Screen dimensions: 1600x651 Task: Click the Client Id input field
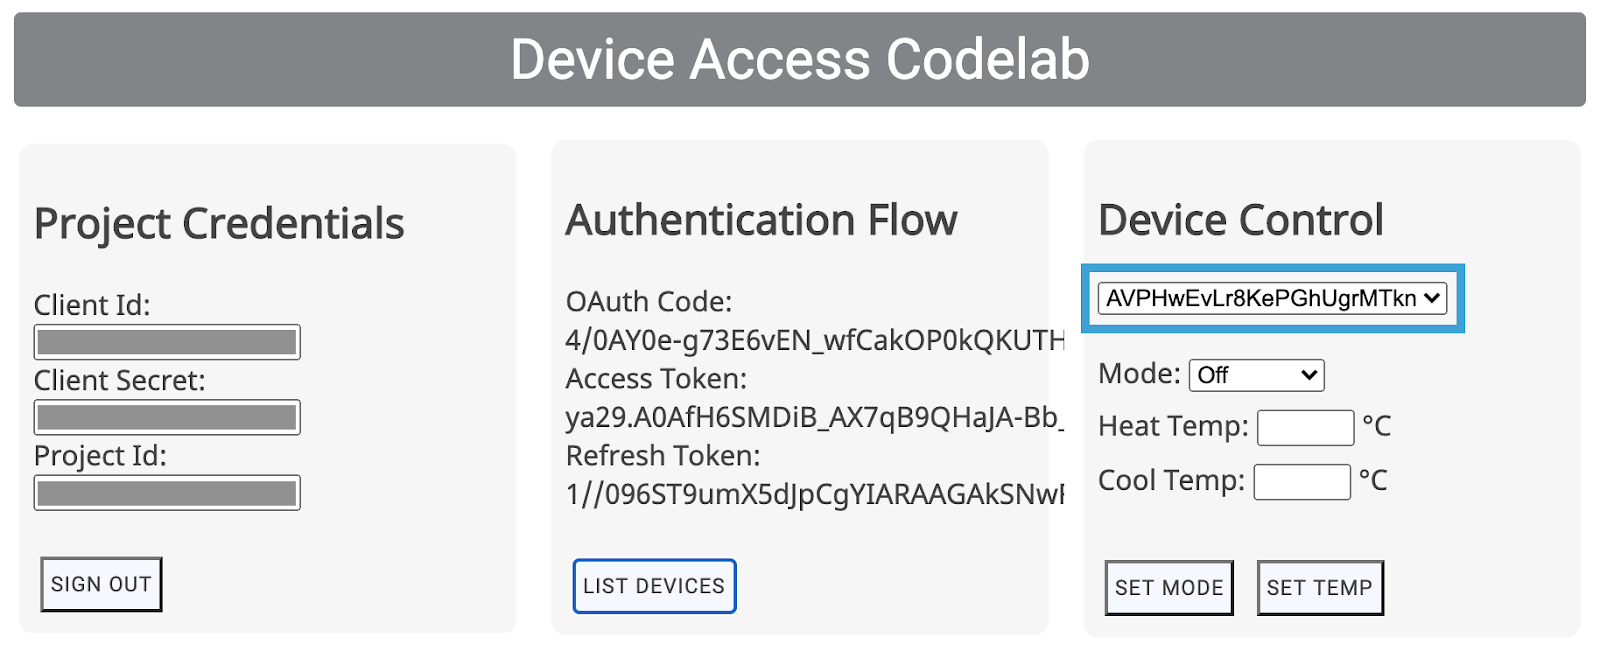[166, 341]
